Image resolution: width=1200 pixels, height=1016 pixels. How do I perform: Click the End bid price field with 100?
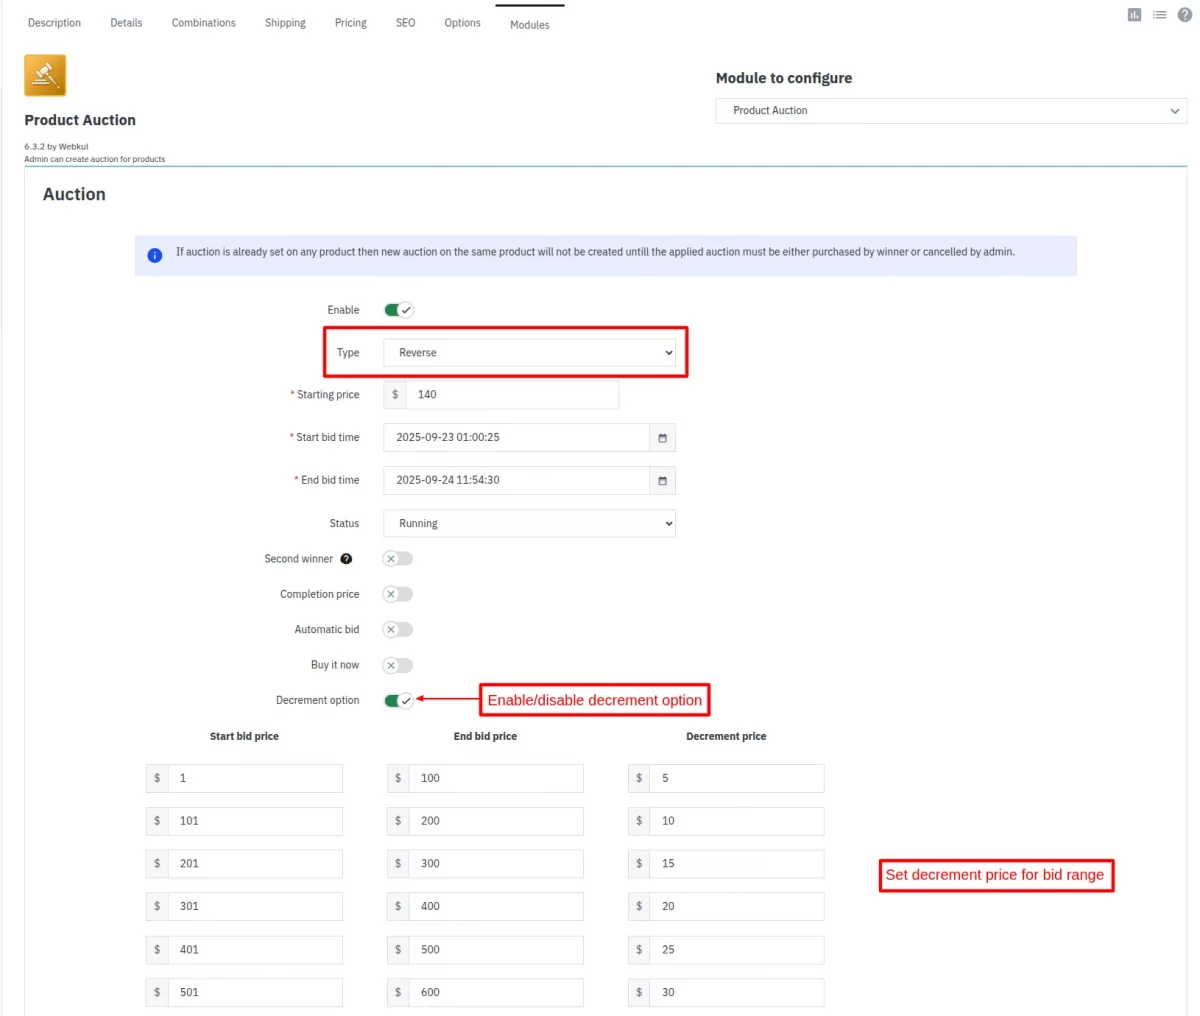tap(496, 779)
